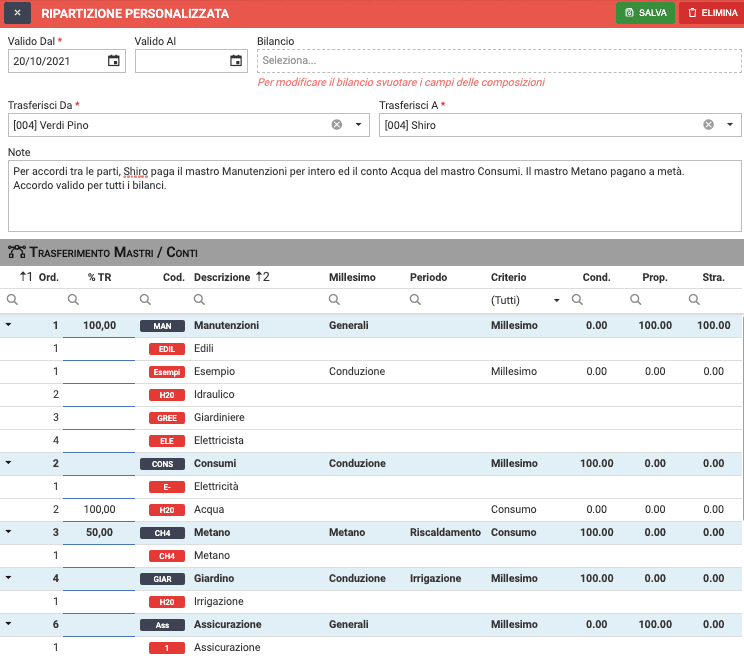Click the green SALVA button

(x=645, y=13)
